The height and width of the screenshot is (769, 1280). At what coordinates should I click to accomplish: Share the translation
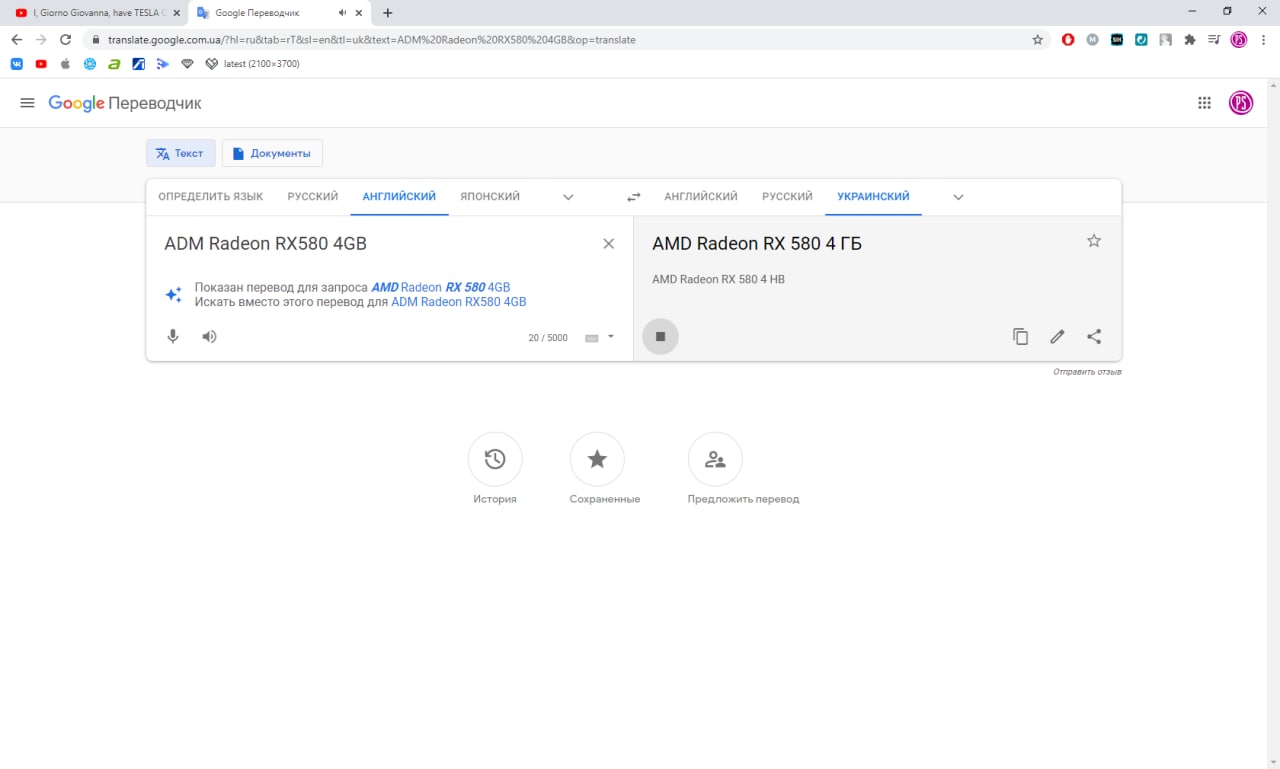[1094, 337]
